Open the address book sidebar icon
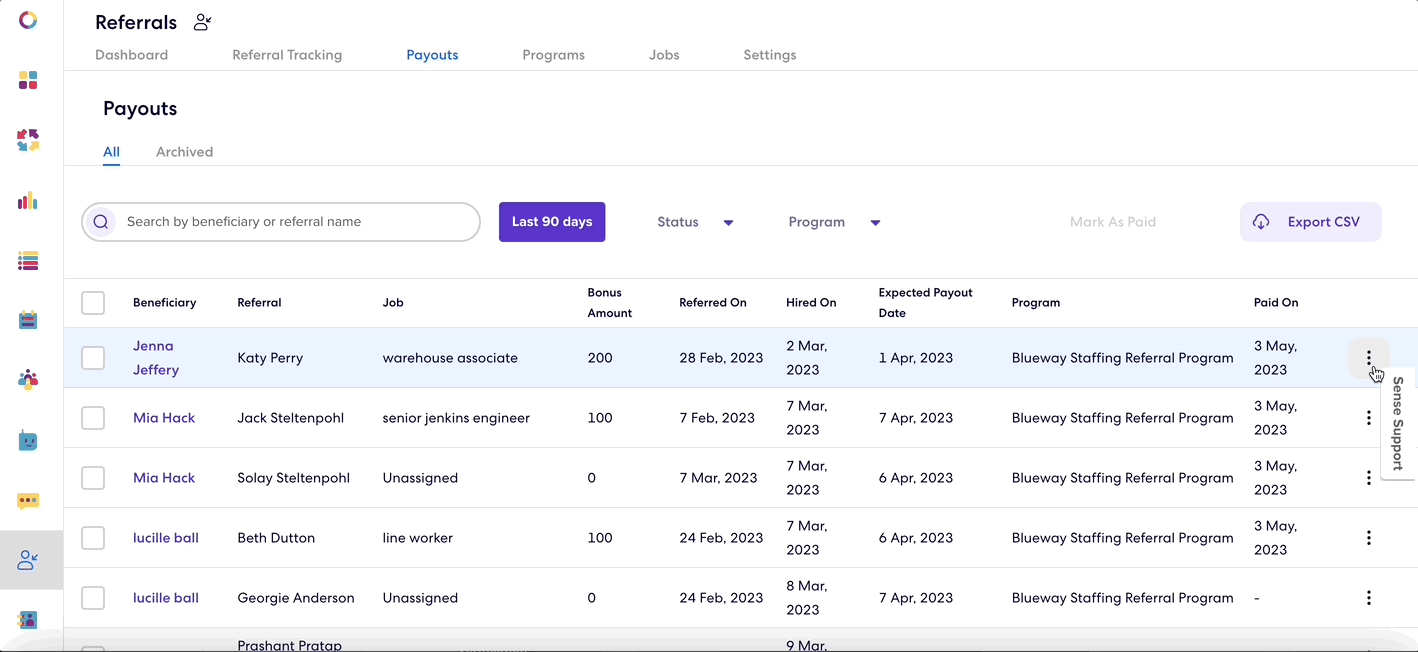The height and width of the screenshot is (652, 1418). 28,620
